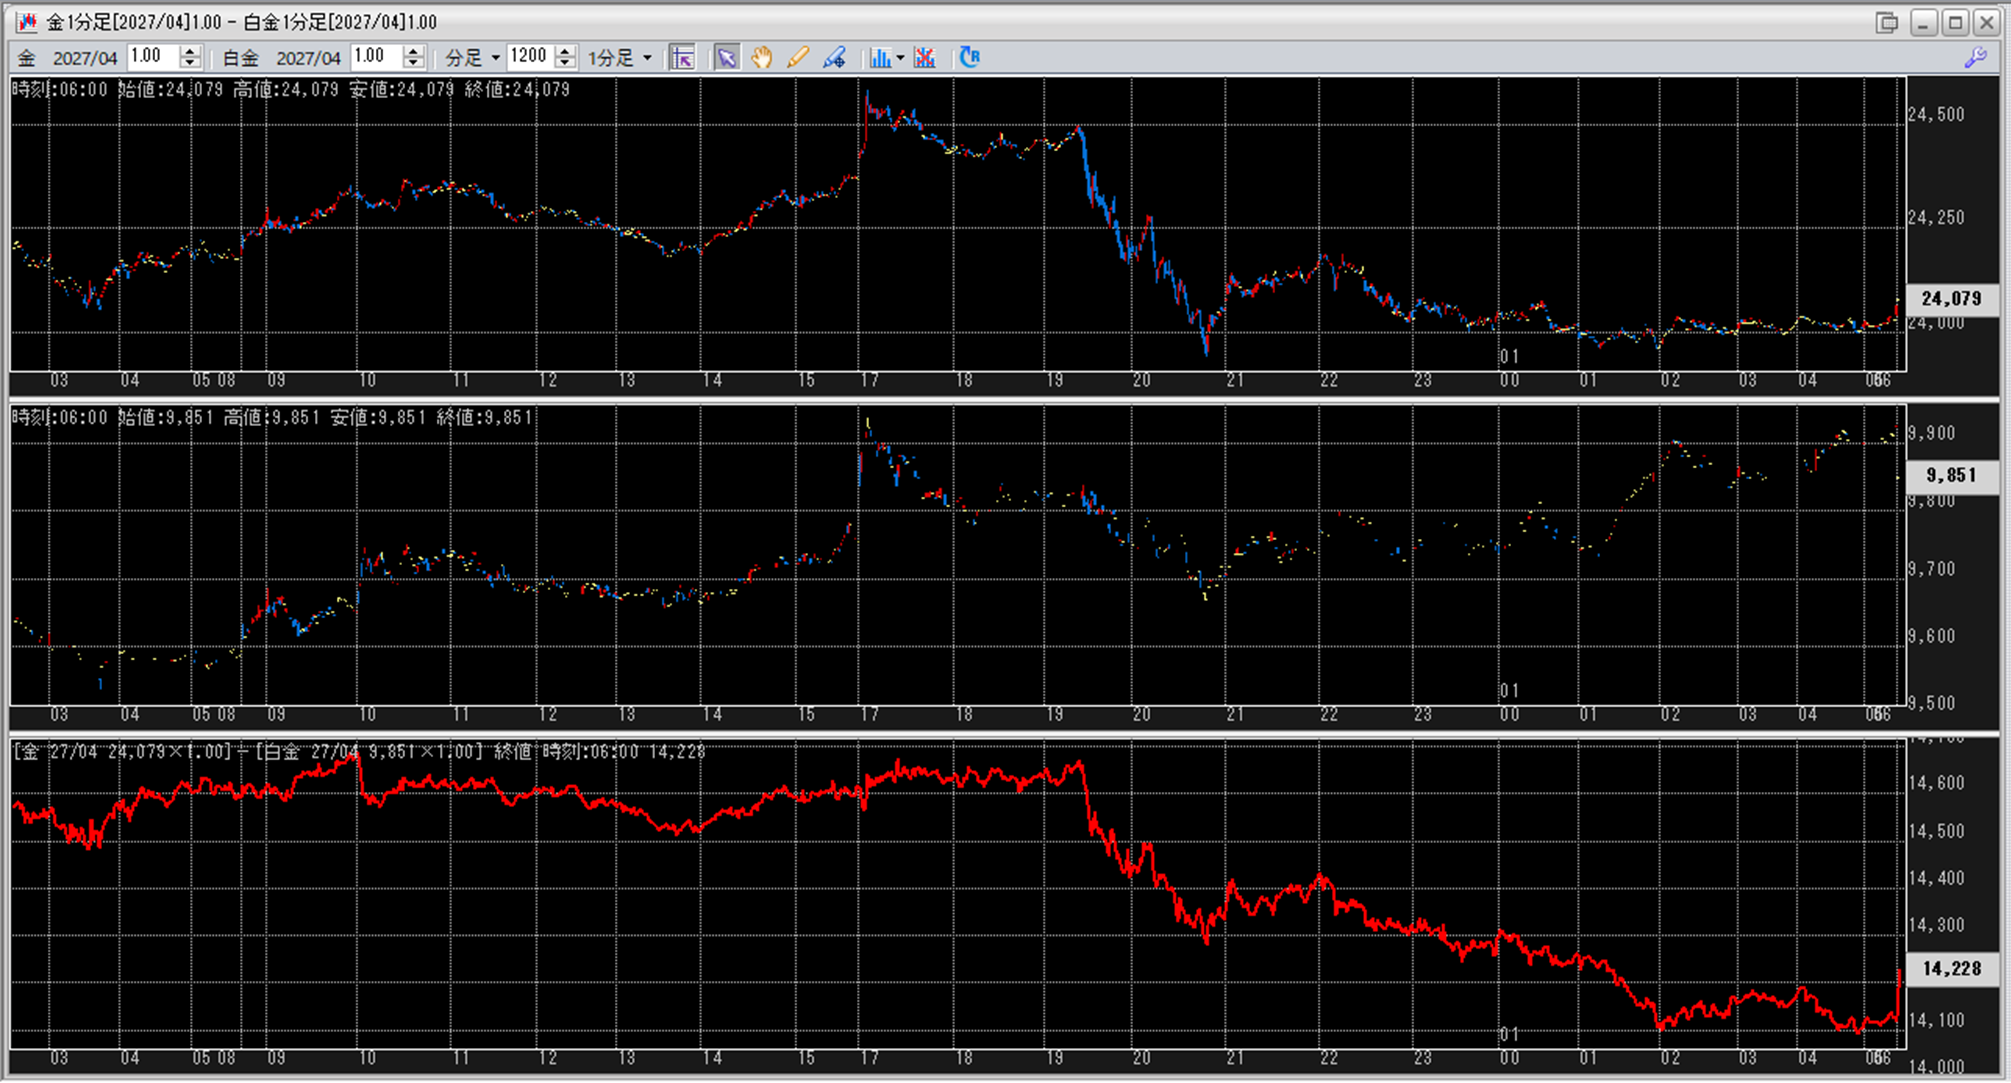Activate the hand pan tool
Screen dimensions: 2011x1083
[x=762, y=58]
